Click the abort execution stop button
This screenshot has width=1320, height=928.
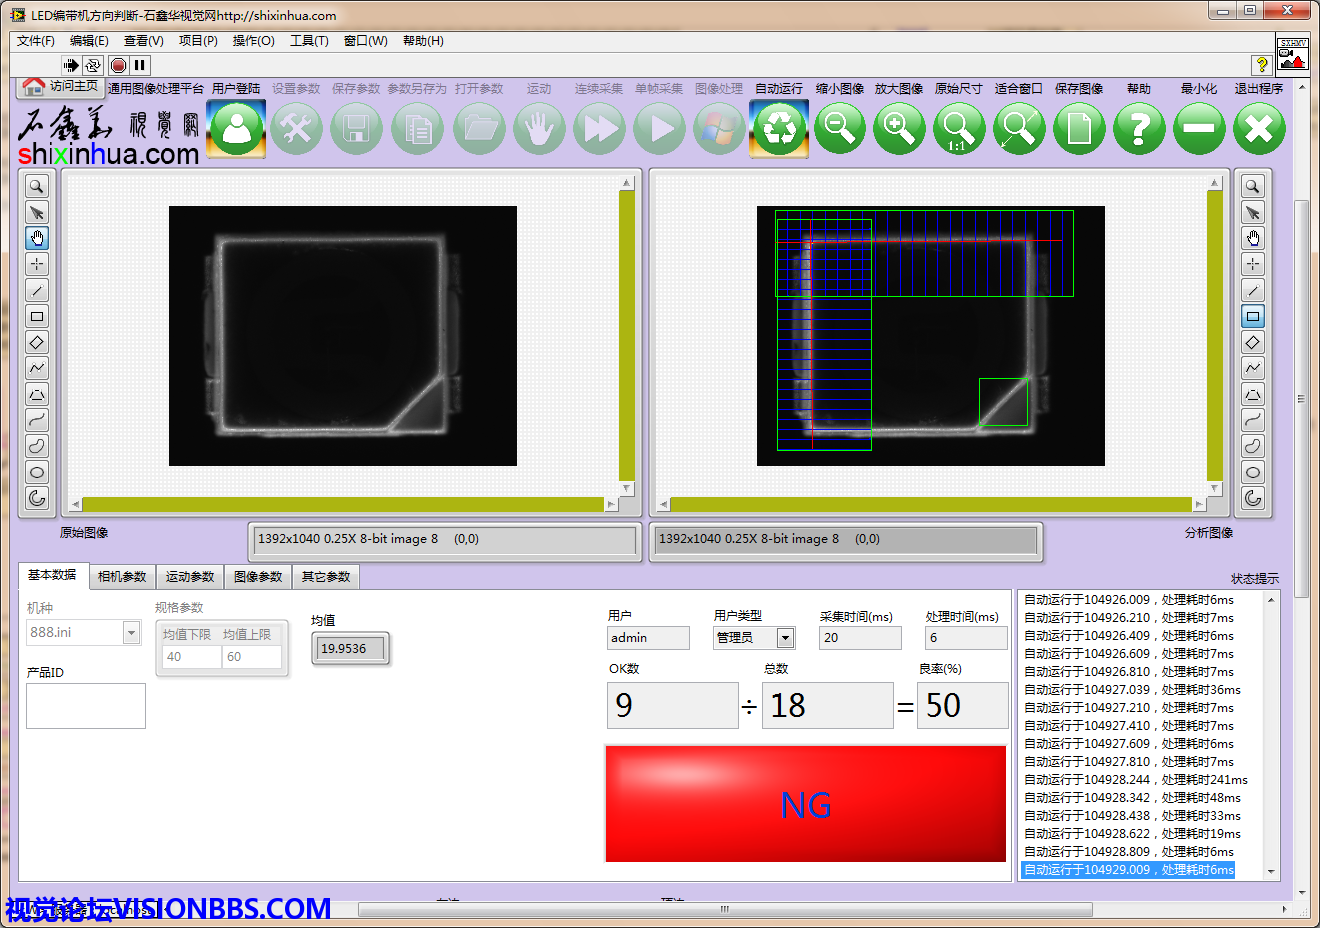(x=118, y=65)
